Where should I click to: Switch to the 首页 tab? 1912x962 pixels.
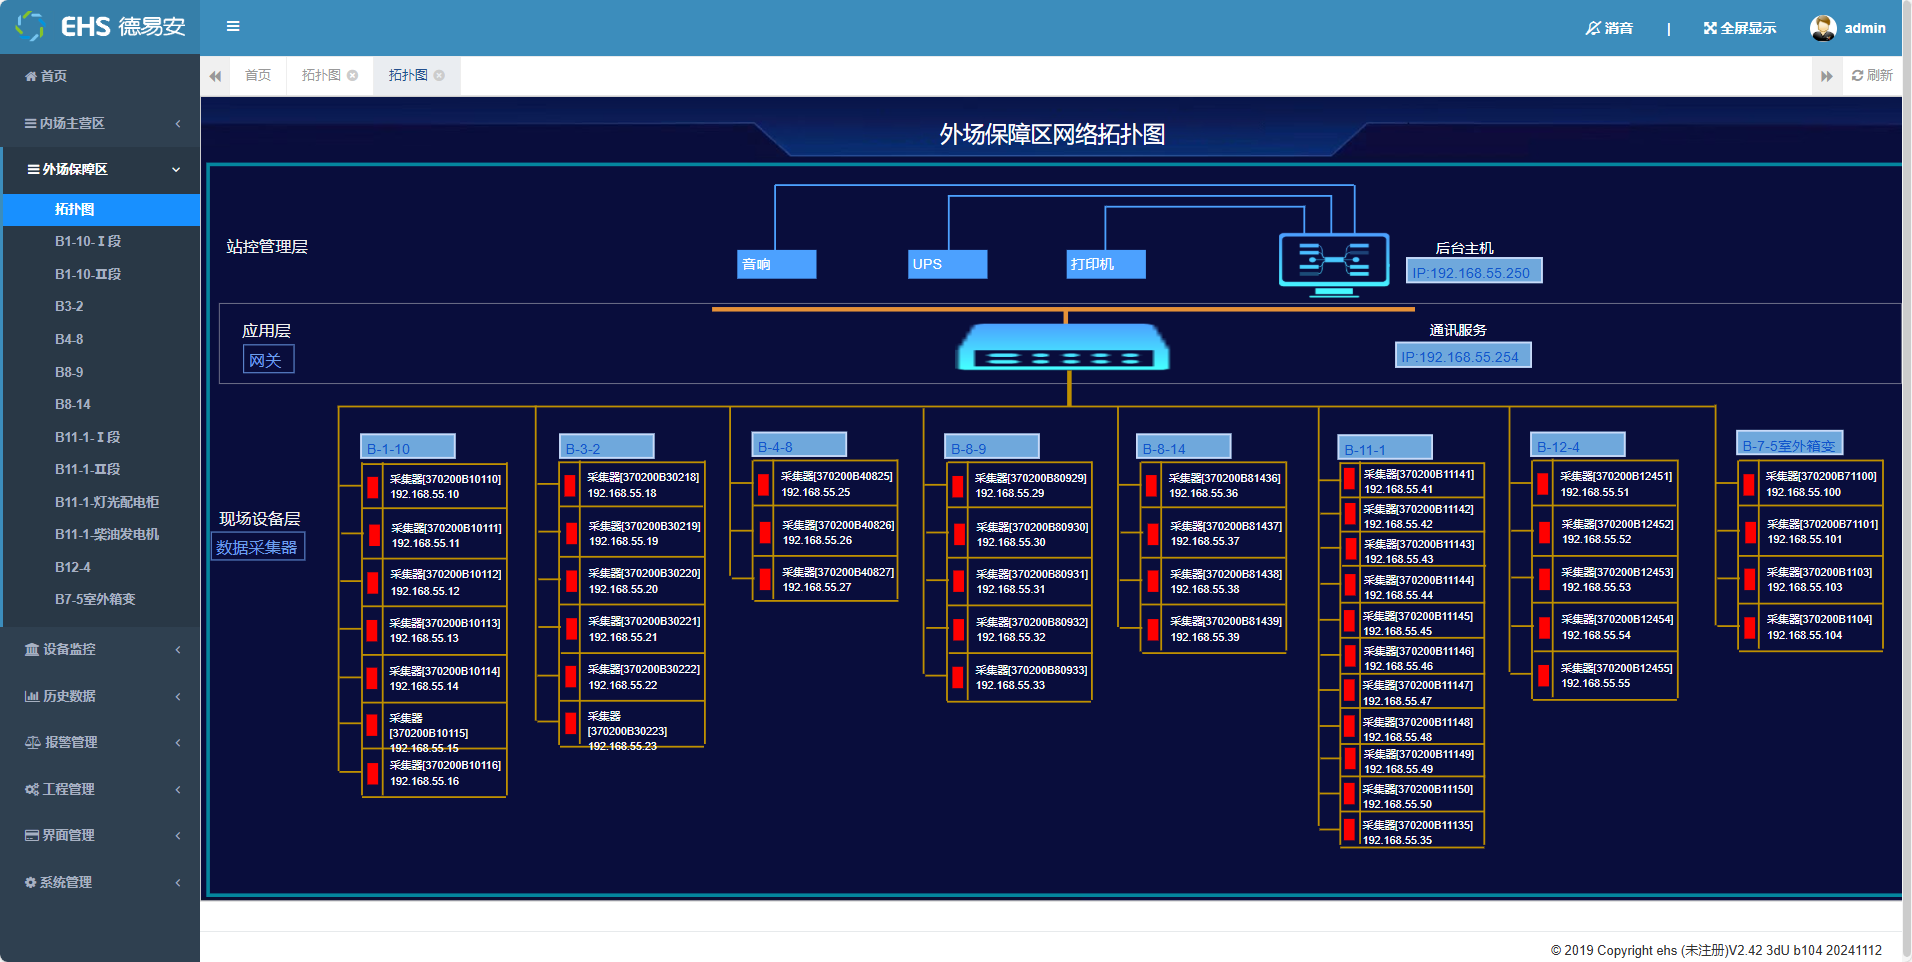tap(258, 75)
